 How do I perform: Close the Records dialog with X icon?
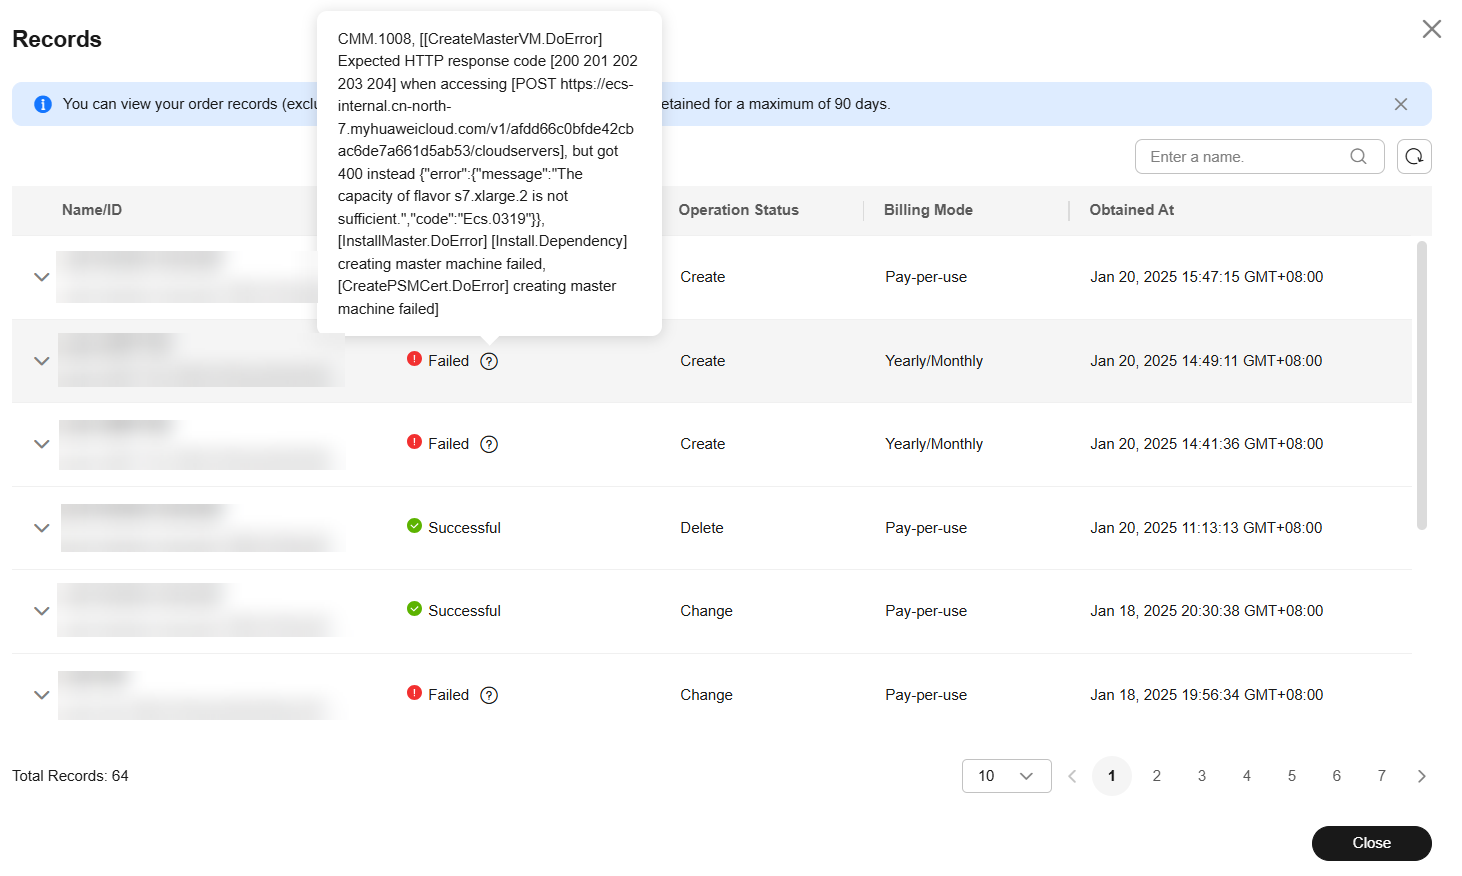1432,29
